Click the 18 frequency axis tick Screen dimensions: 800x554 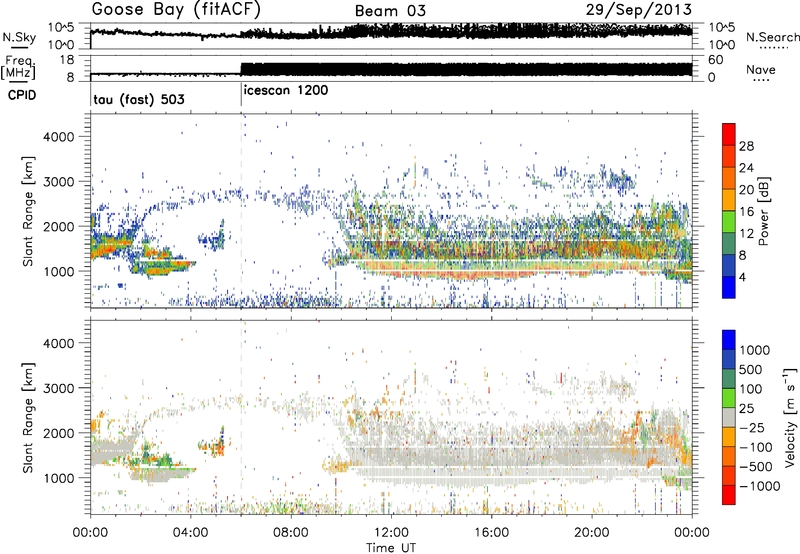[x=66, y=60]
